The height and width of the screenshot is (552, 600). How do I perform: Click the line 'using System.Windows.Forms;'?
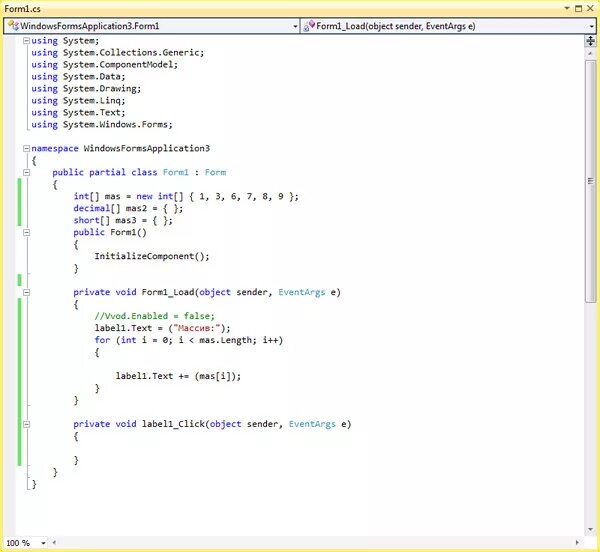click(102, 124)
